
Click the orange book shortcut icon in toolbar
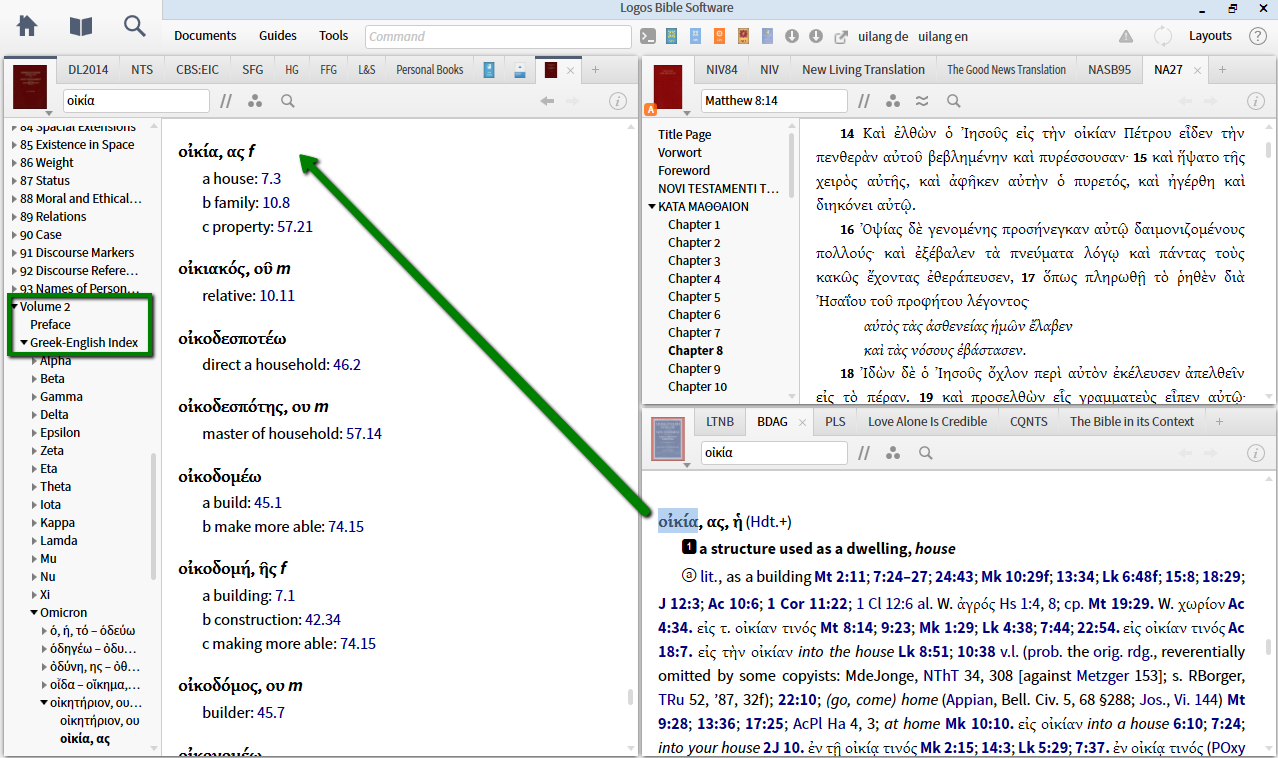(720, 36)
